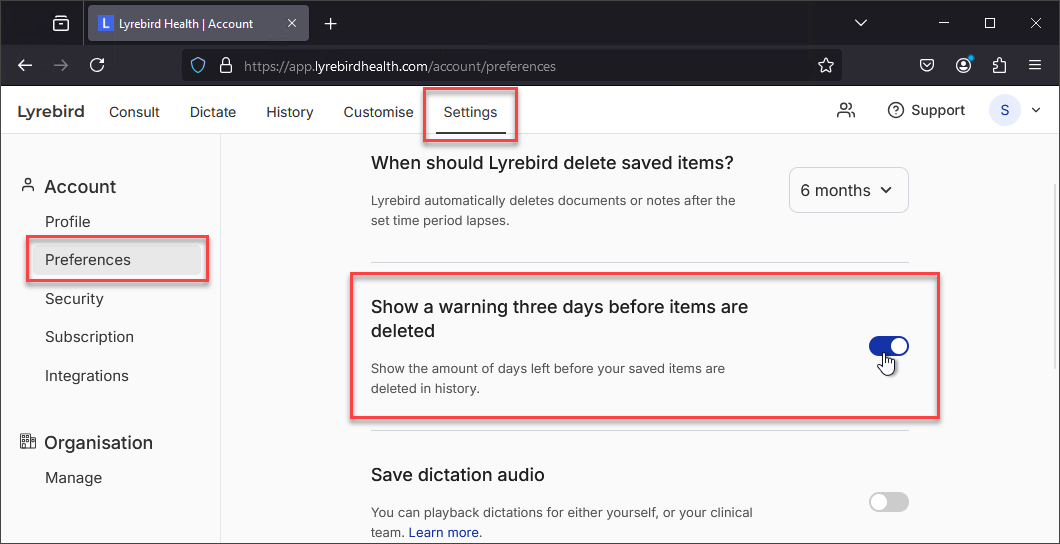This screenshot has height=544, width=1060.
Task: Open the 6 months deletion period dropdown
Action: coord(848,190)
